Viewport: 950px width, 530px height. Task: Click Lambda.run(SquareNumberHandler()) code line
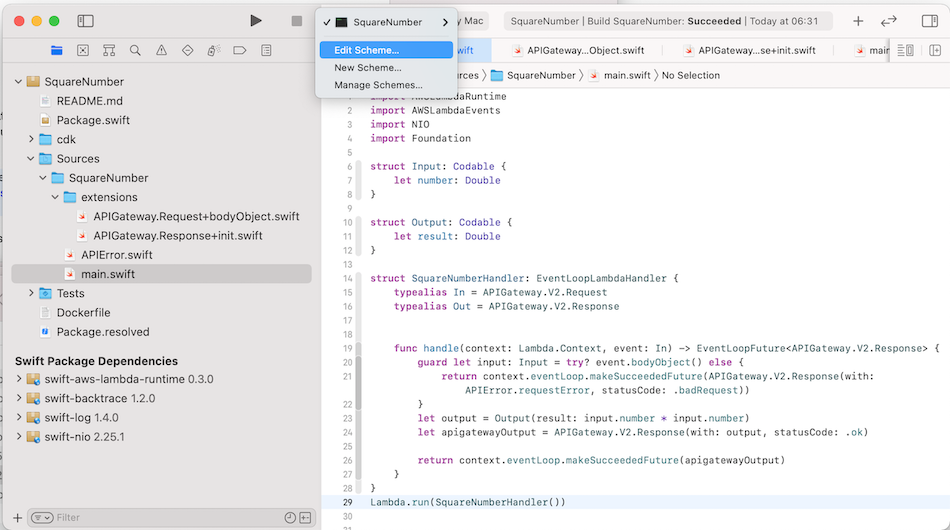468,502
